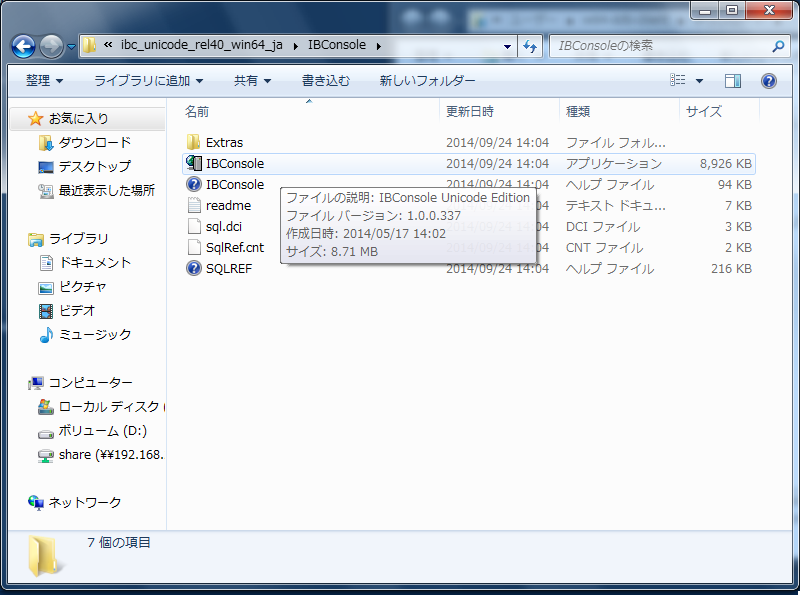
Task: Open the share network drive
Action: [111, 454]
